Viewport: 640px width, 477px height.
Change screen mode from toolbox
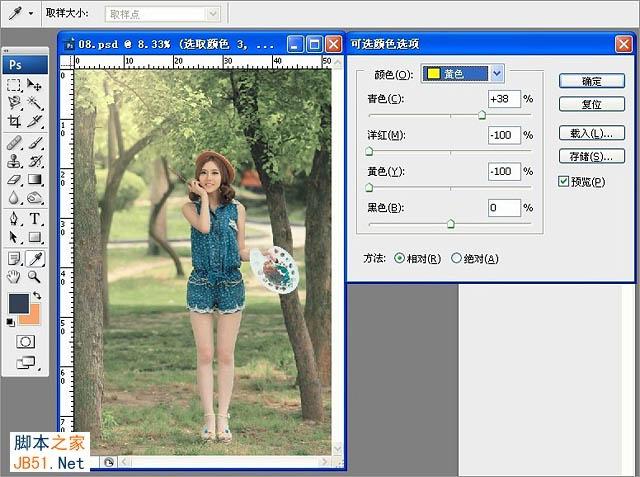click(x=26, y=362)
